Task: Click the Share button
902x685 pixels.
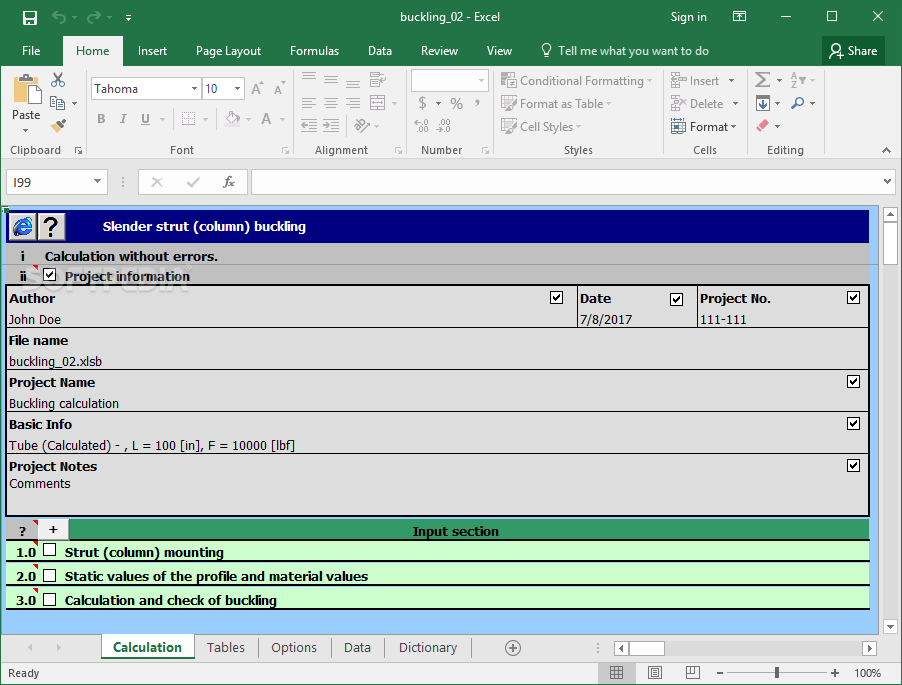Action: (853, 51)
